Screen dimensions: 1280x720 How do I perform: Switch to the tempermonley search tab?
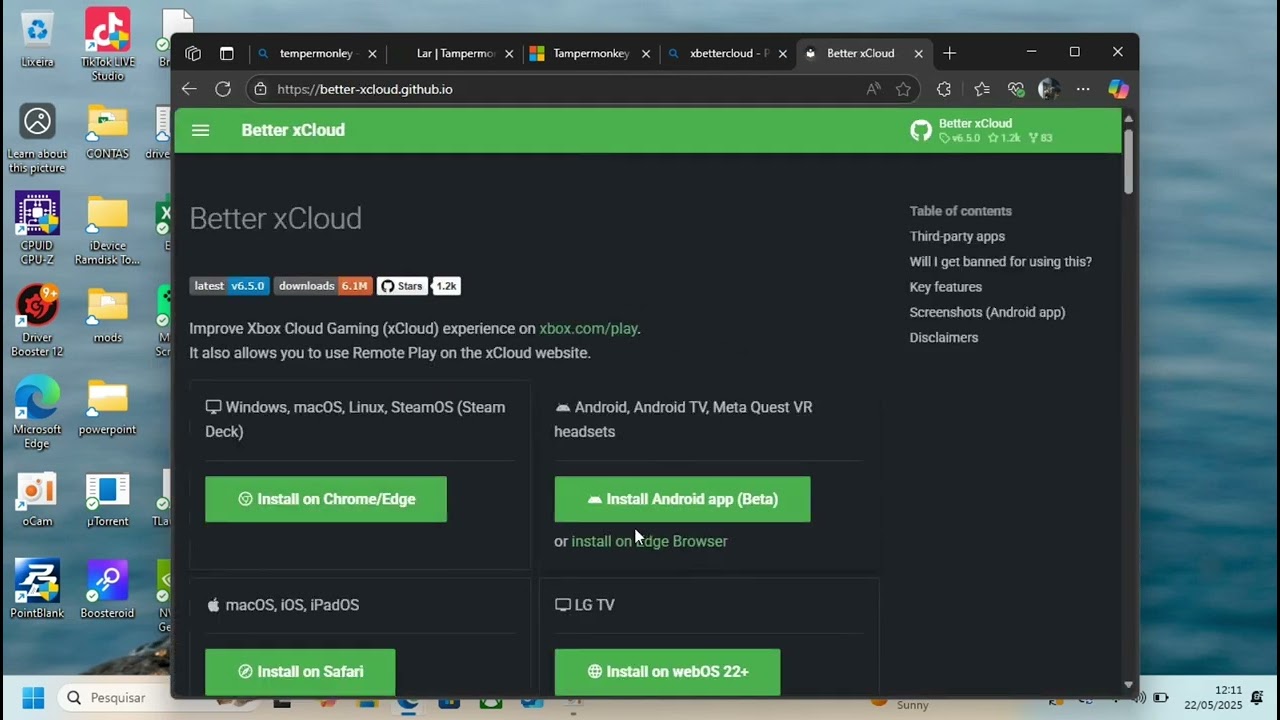(x=315, y=54)
